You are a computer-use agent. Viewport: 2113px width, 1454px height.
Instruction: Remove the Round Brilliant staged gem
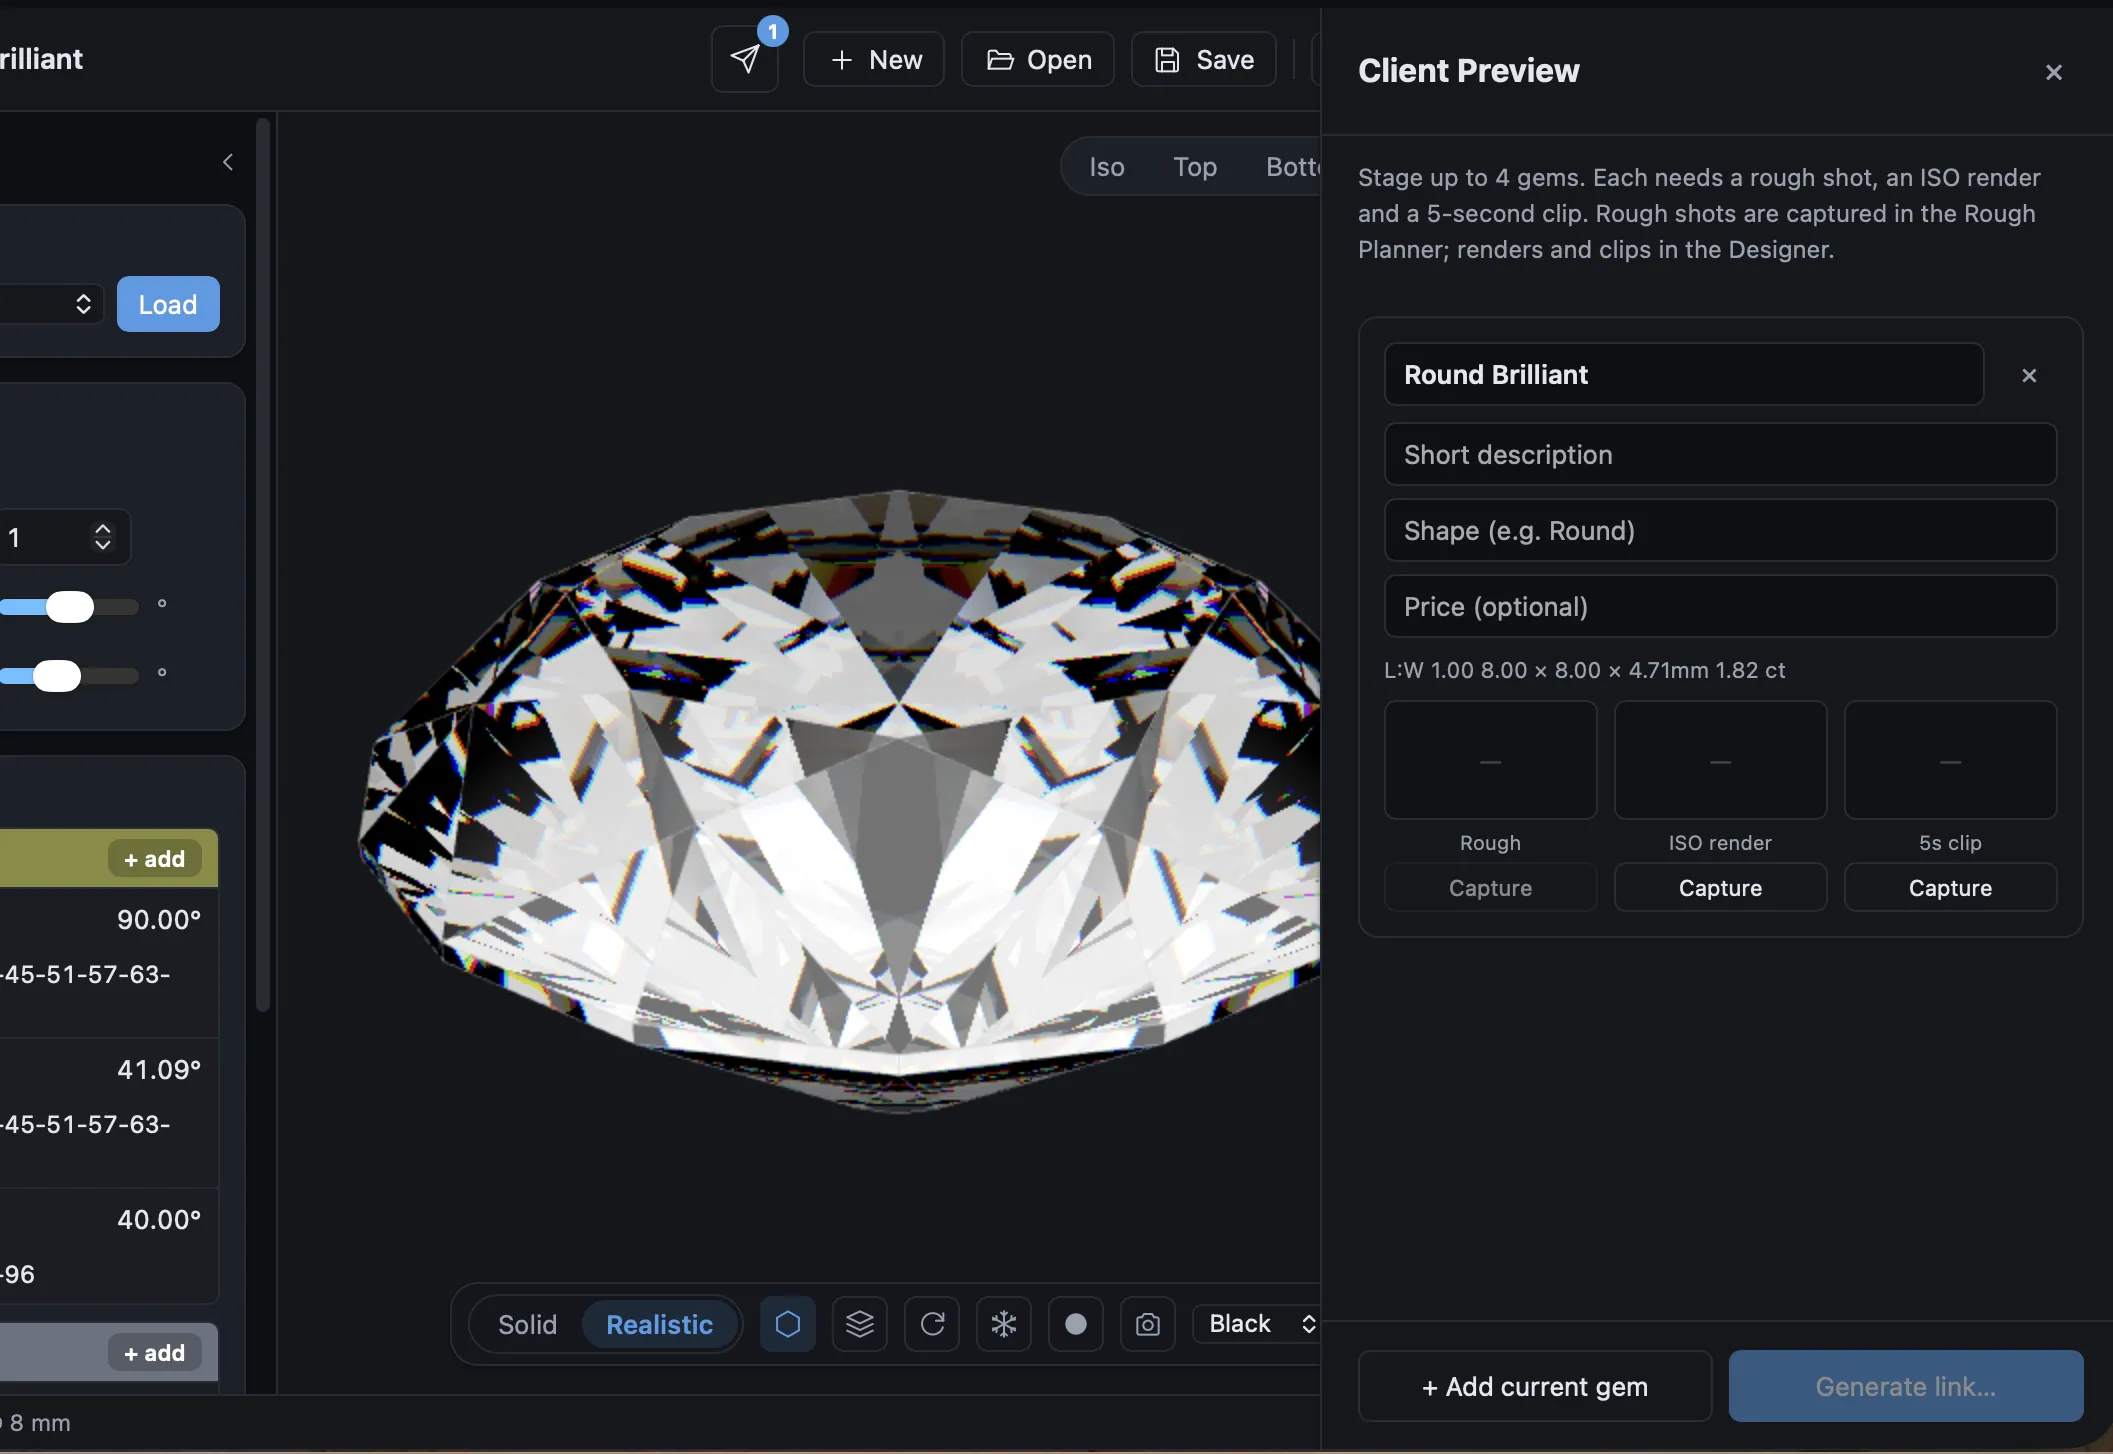pyautogui.click(x=2029, y=375)
